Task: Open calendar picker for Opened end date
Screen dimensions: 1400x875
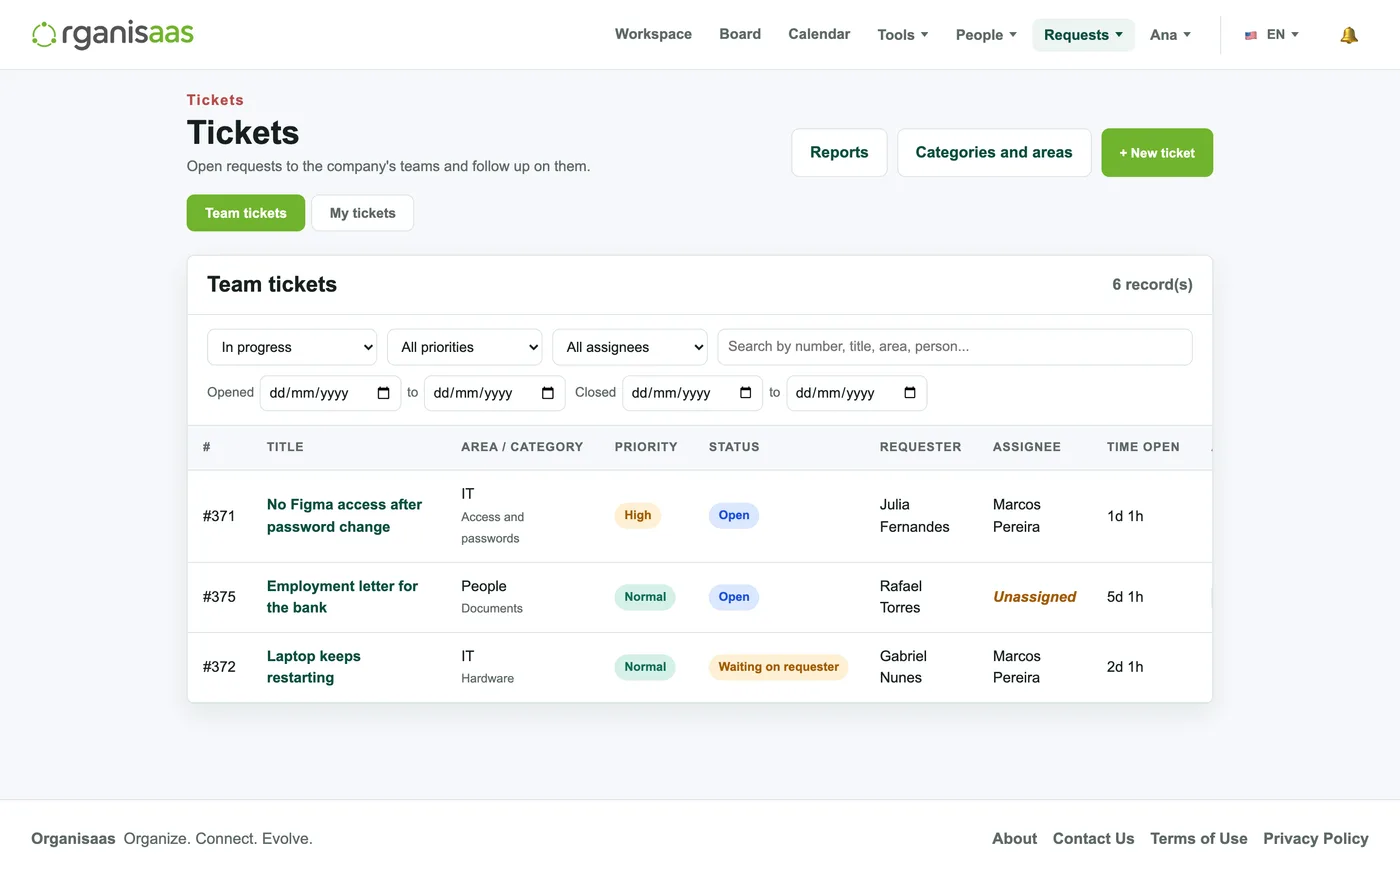Action: (x=547, y=393)
